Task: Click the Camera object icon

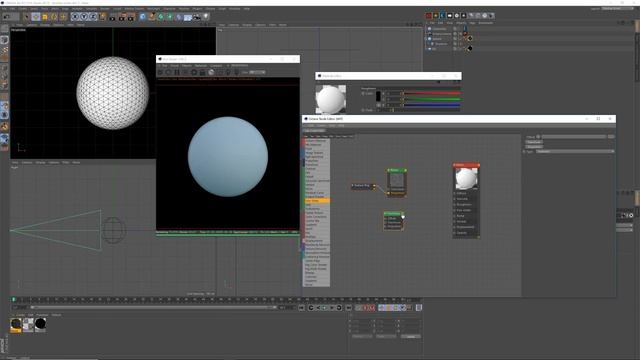Action: pyautogui.click(x=196, y=17)
